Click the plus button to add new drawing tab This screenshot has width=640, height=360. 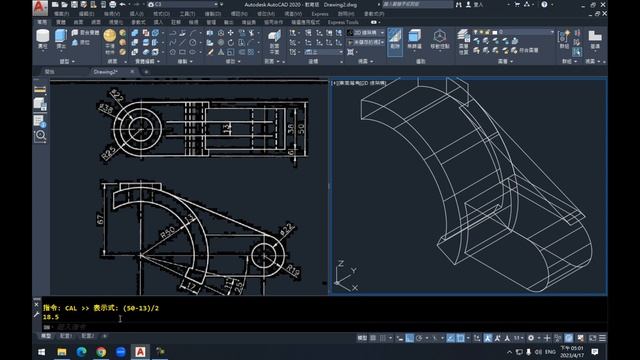click(146, 72)
